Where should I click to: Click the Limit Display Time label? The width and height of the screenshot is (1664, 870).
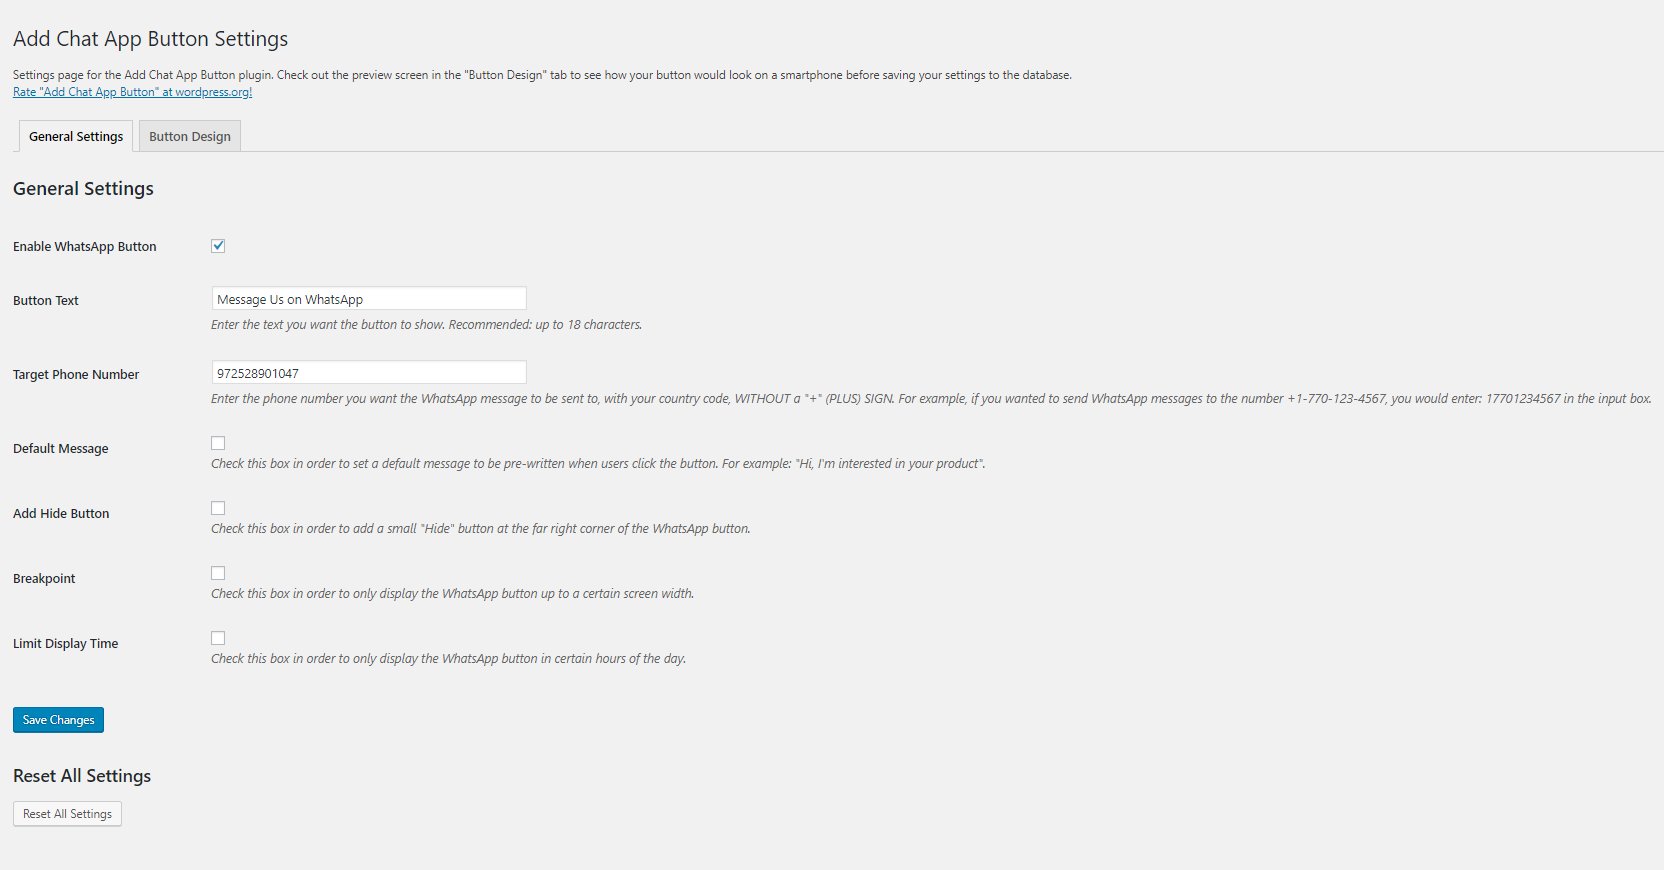click(66, 644)
